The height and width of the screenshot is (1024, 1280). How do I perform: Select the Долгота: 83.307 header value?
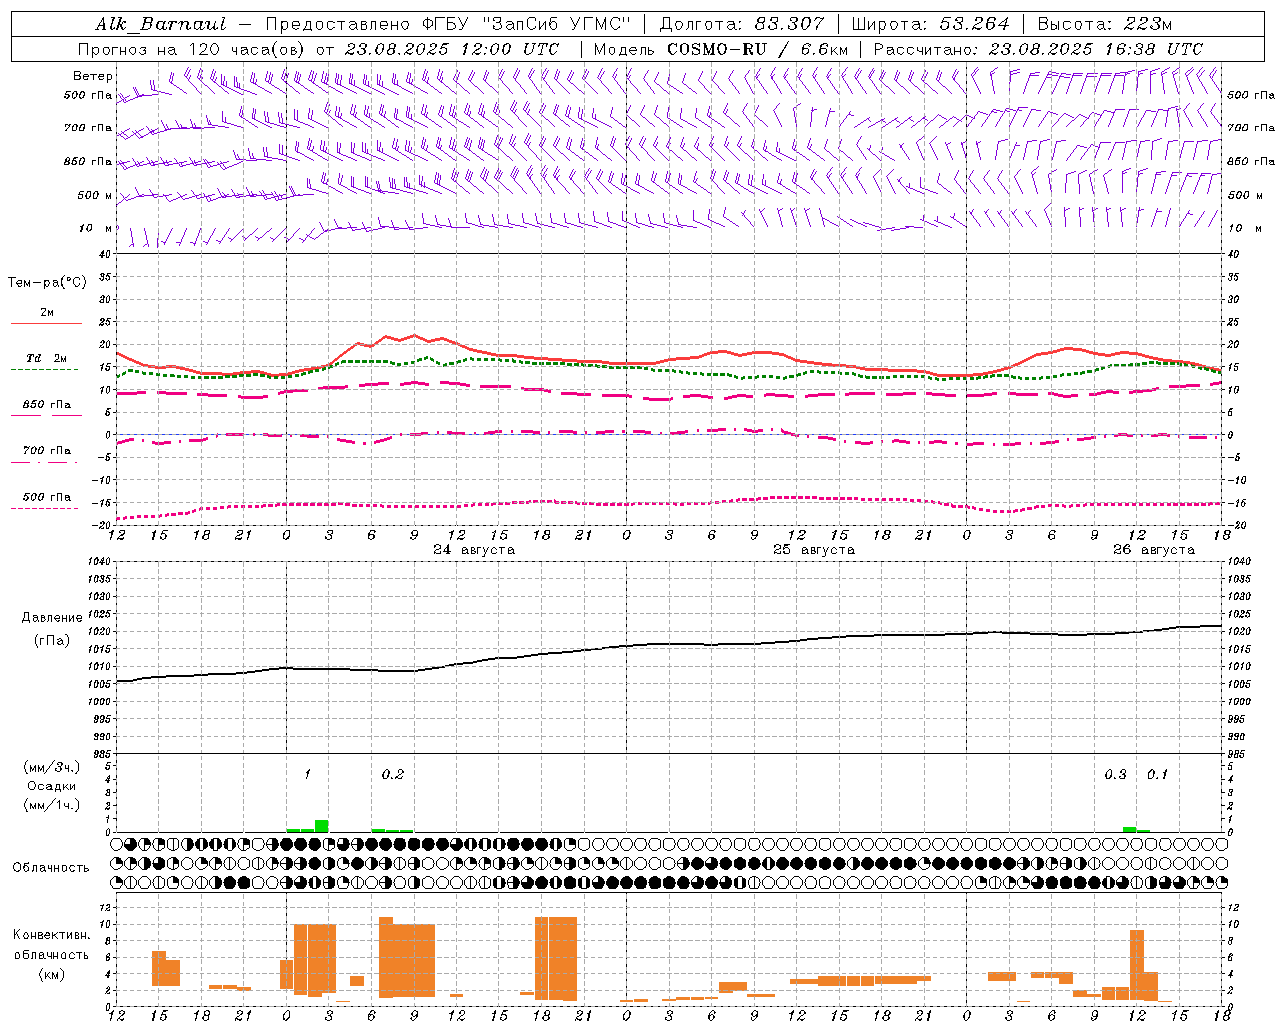coord(742,24)
